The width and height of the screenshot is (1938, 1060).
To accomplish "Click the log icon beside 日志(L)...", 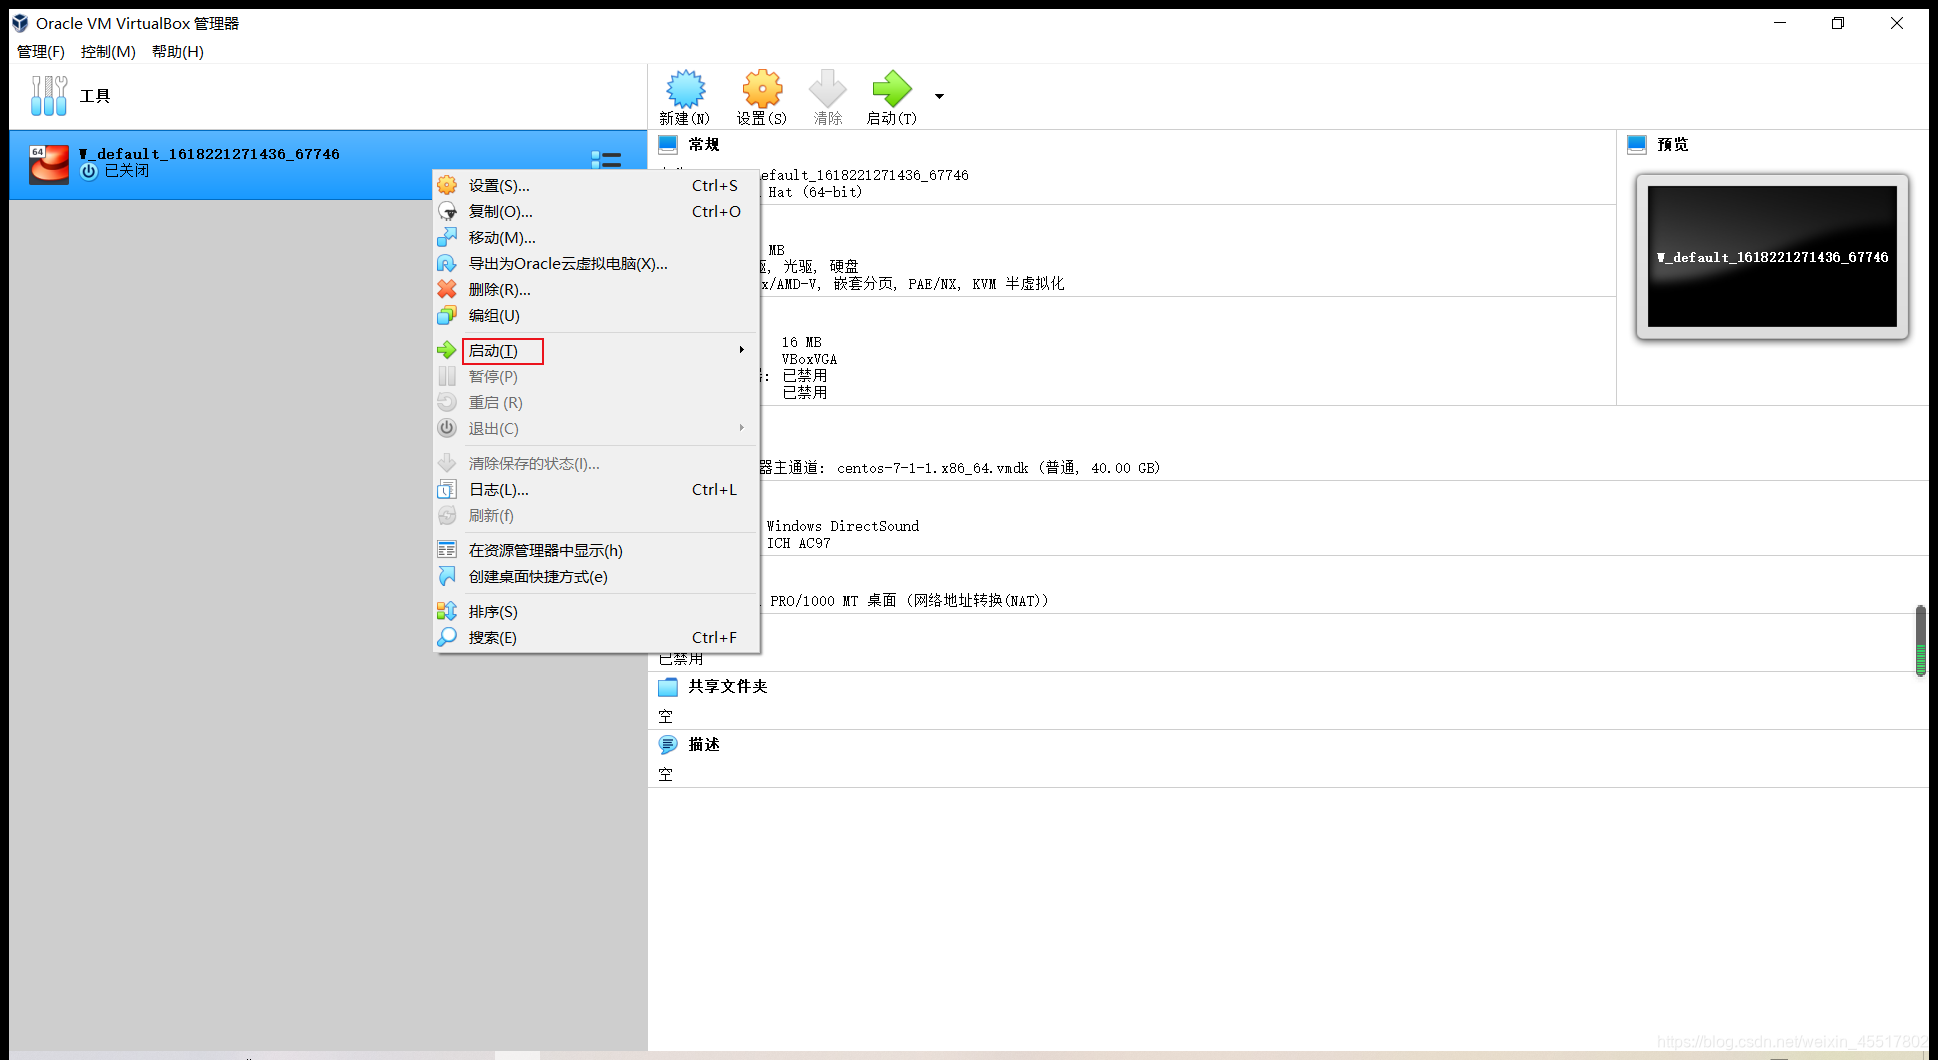I will 447,489.
